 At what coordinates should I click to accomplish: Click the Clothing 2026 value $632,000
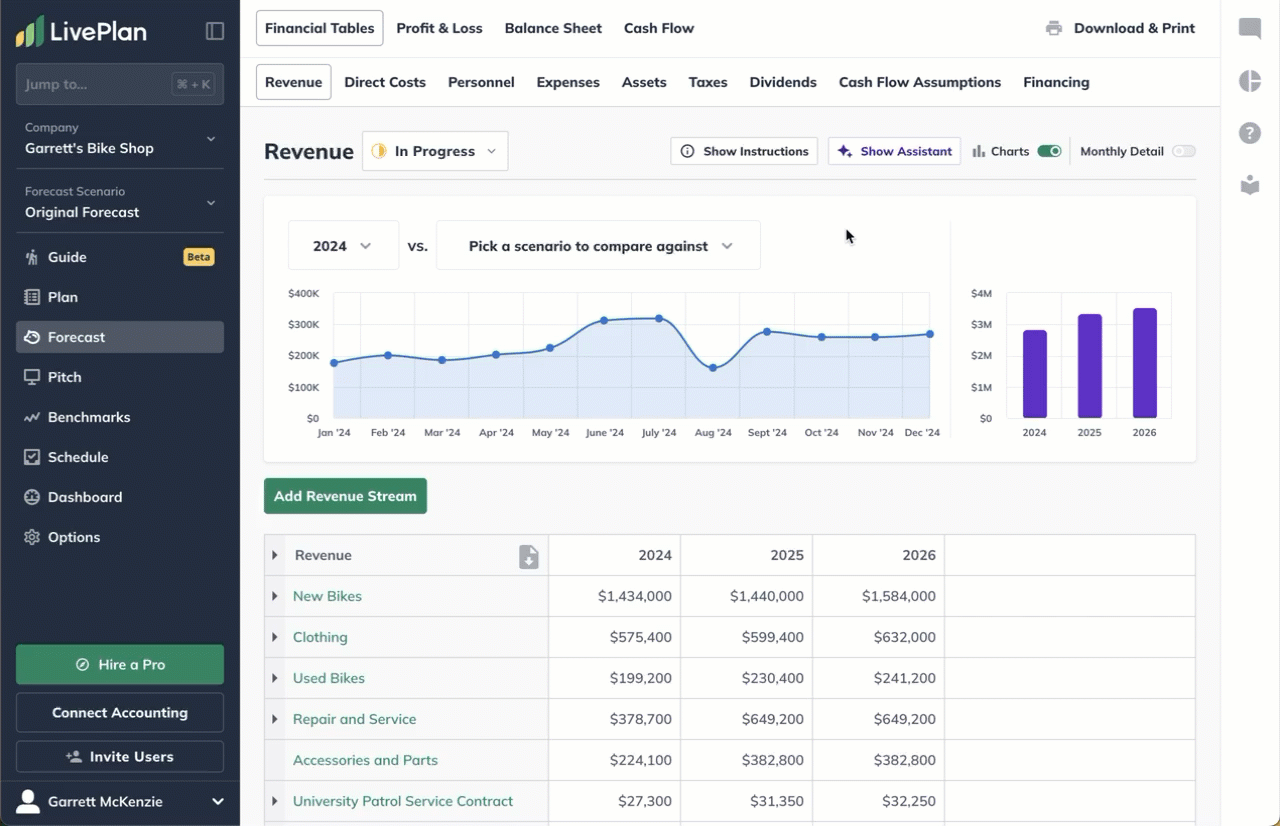904,637
